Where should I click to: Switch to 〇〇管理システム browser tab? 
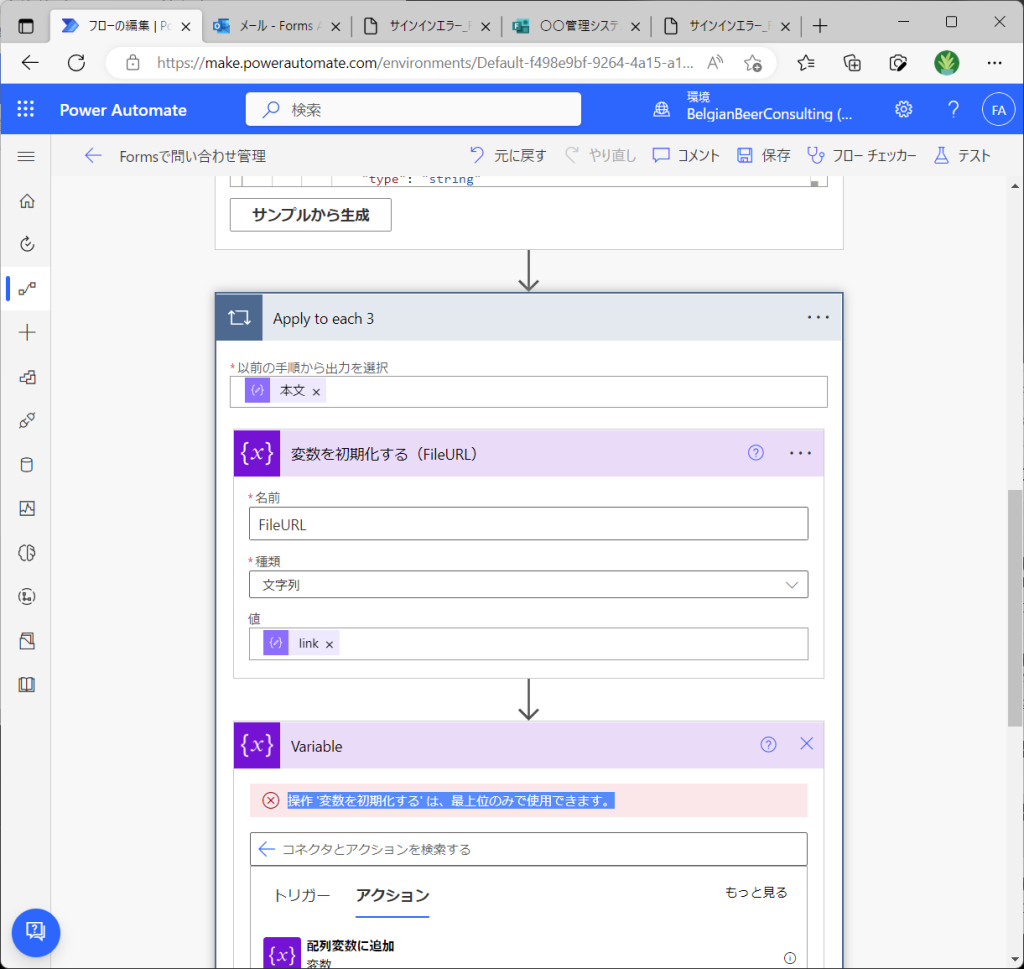coord(575,26)
